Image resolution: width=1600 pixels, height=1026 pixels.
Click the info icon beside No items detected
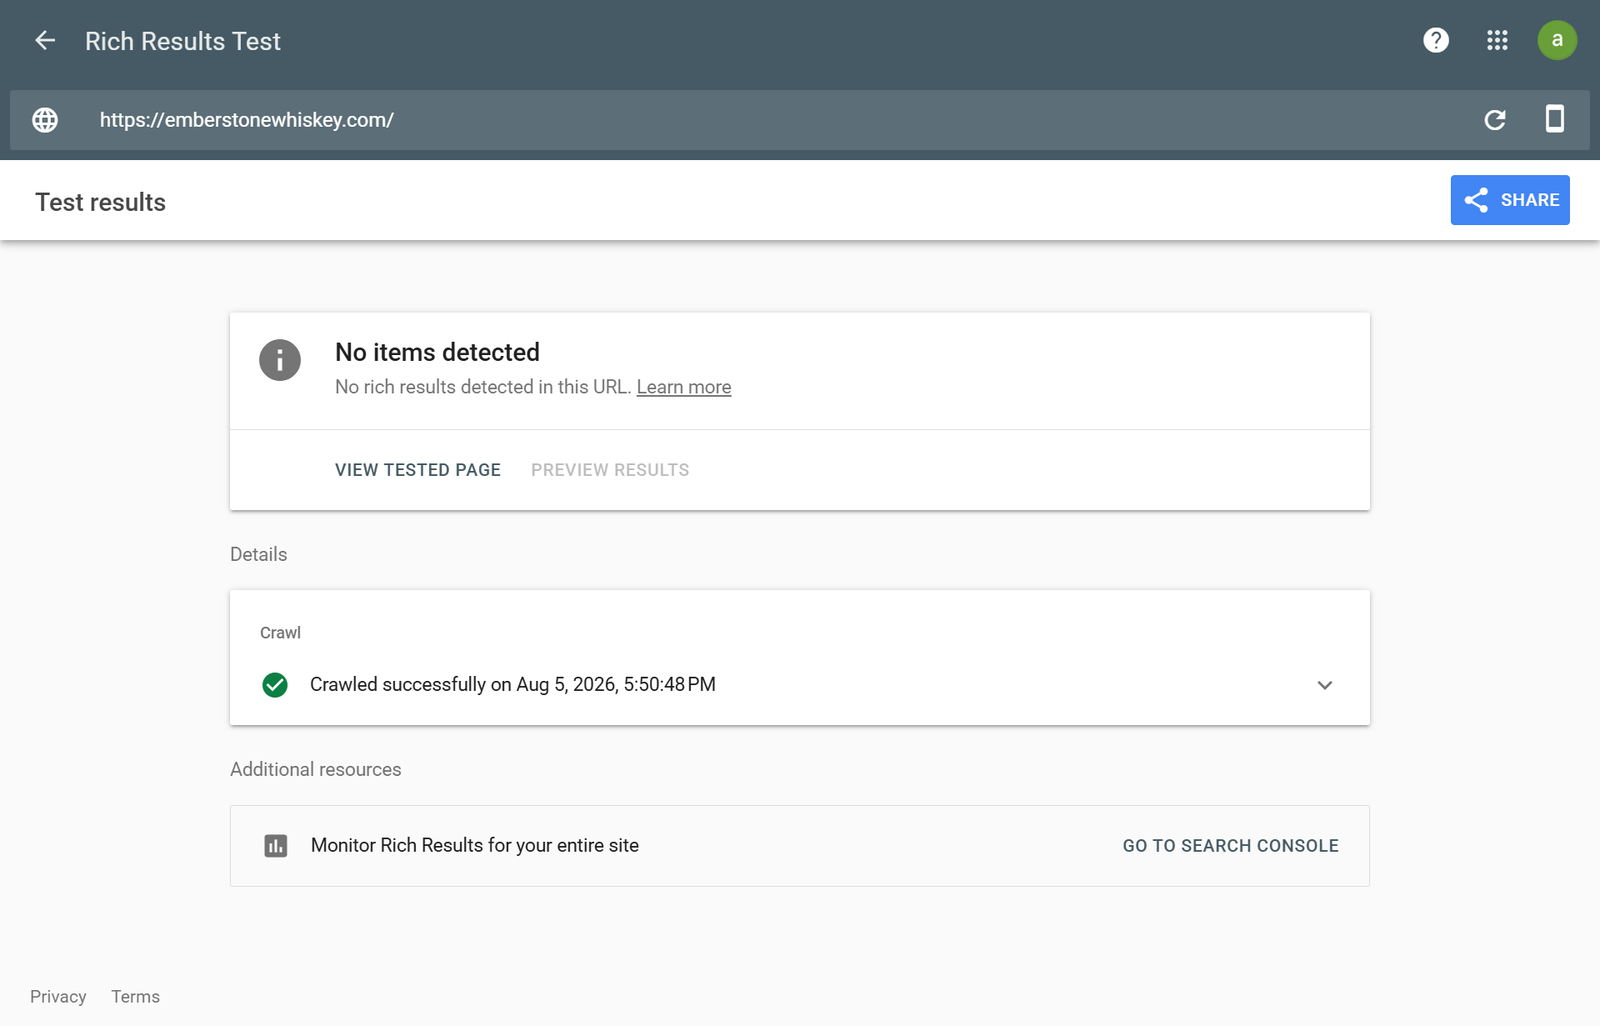click(x=280, y=360)
